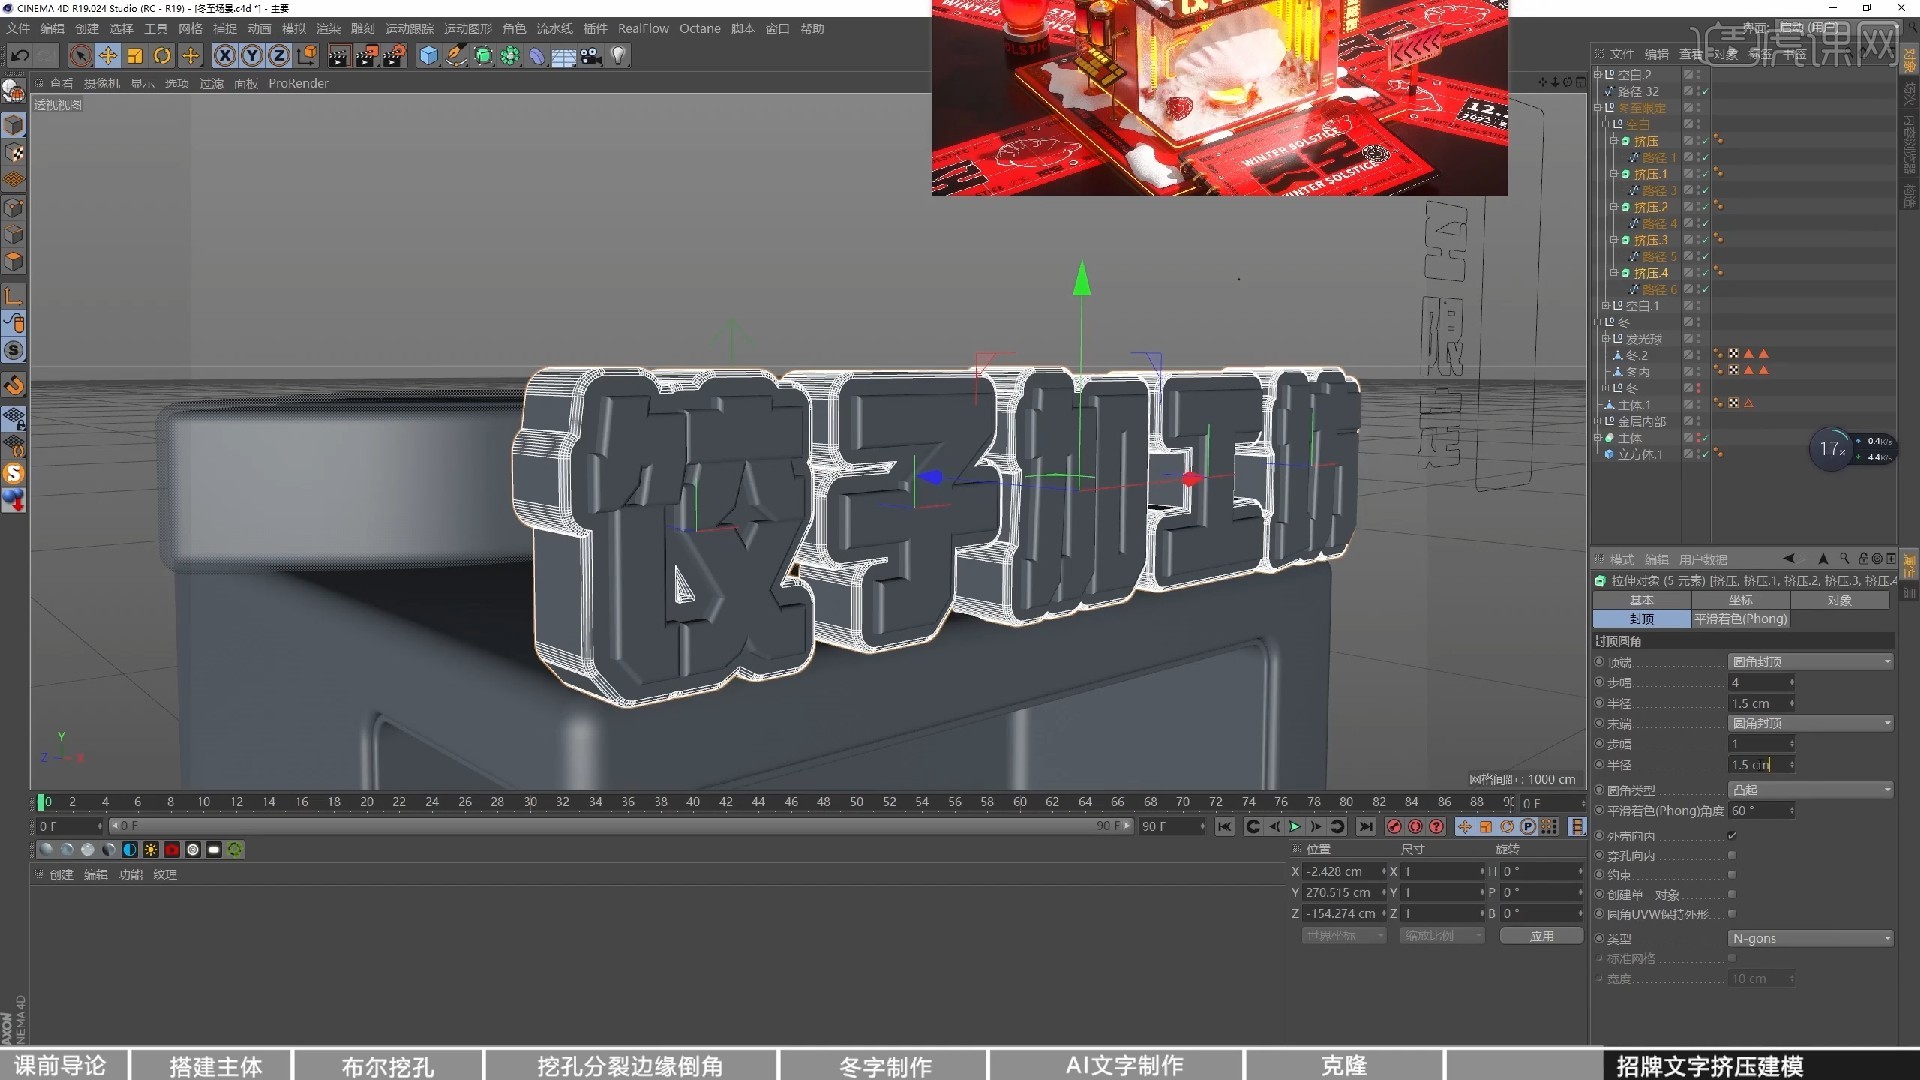The height and width of the screenshot is (1080, 1920).
Task: Switch to the 平滑着色(Phong) tab
Action: click(1740, 619)
